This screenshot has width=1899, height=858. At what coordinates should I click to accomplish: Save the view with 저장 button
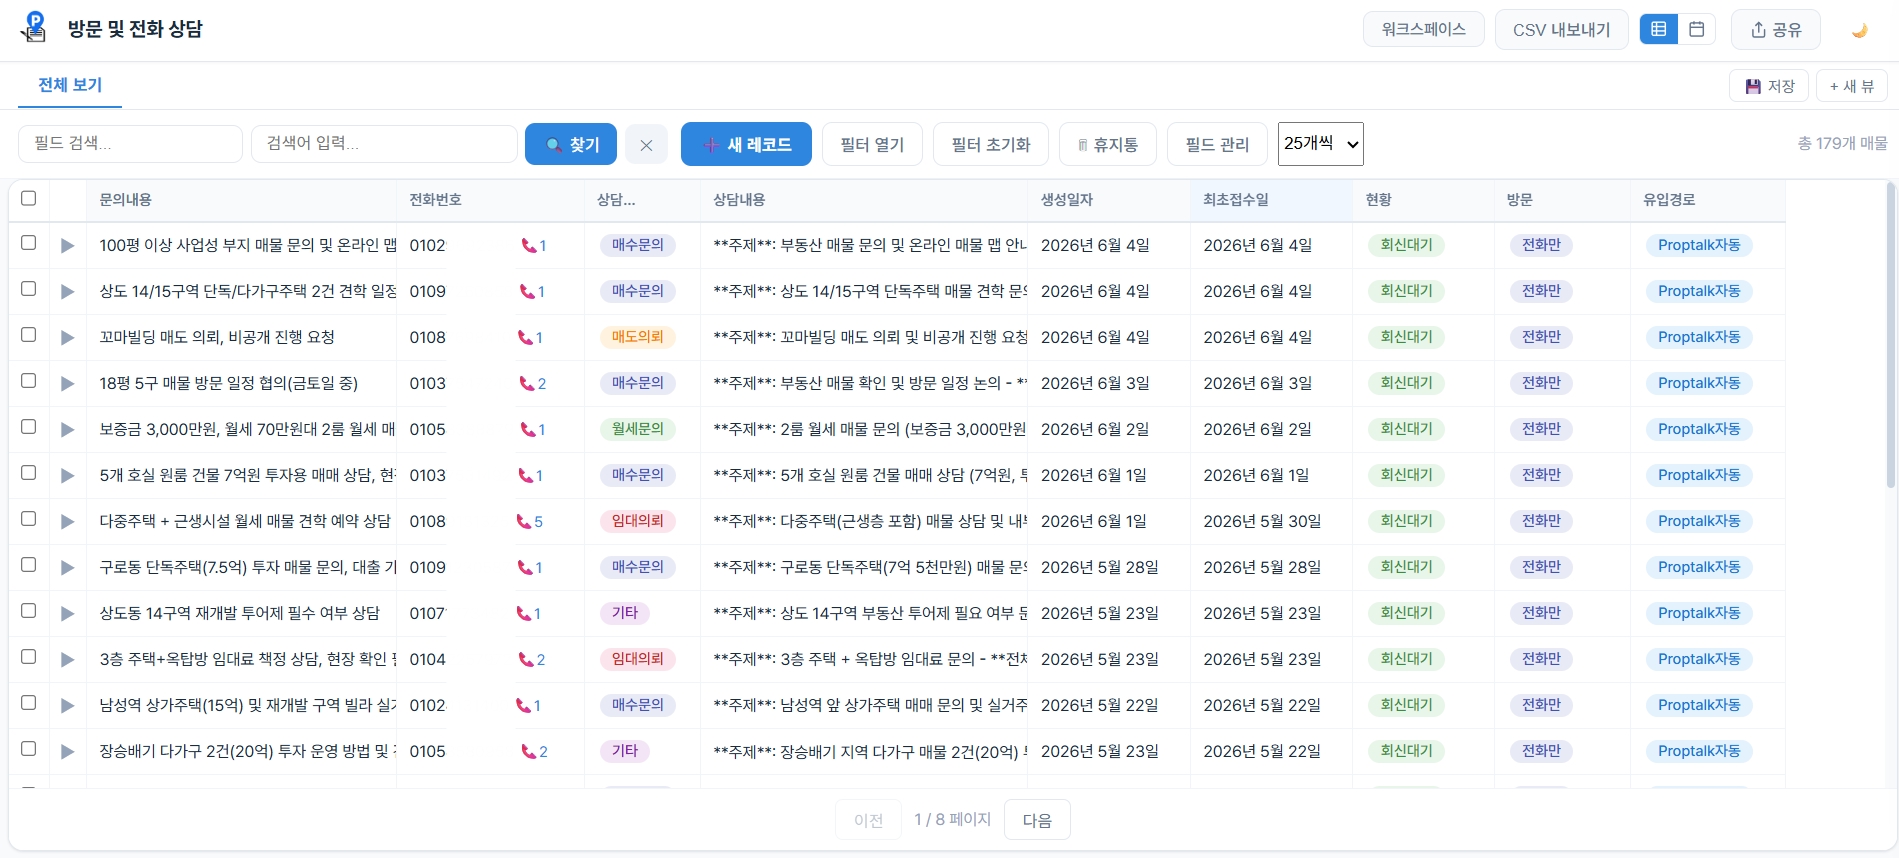[1769, 86]
